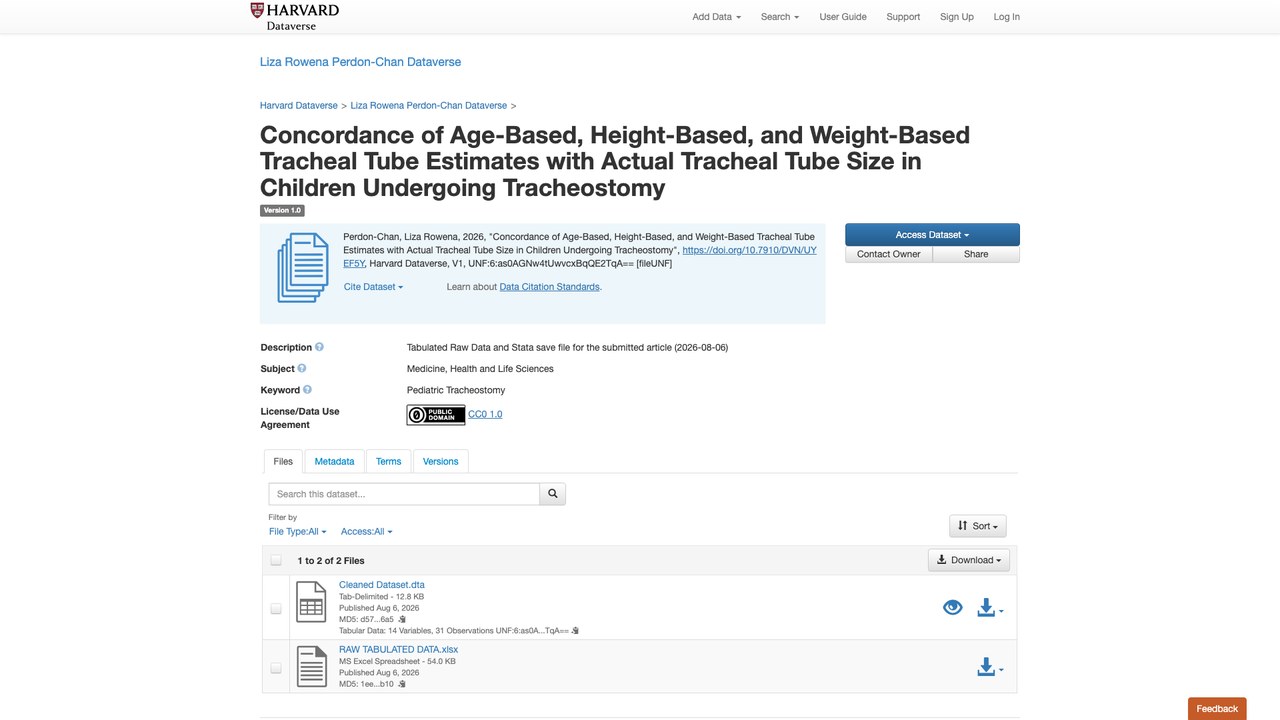Screen dimensions: 1280x720
Task: Download RAW TABULATED DATA.xlsx via download icon
Action: click(x=990, y=667)
